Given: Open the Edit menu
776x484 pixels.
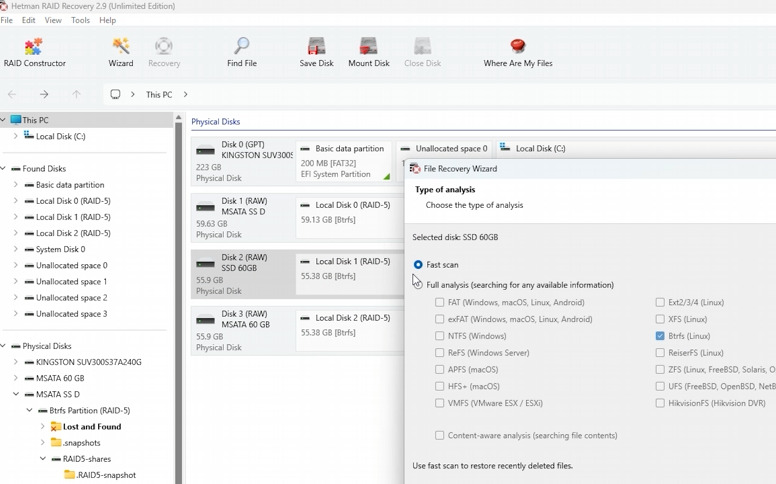Looking at the screenshot, I should tap(28, 20).
